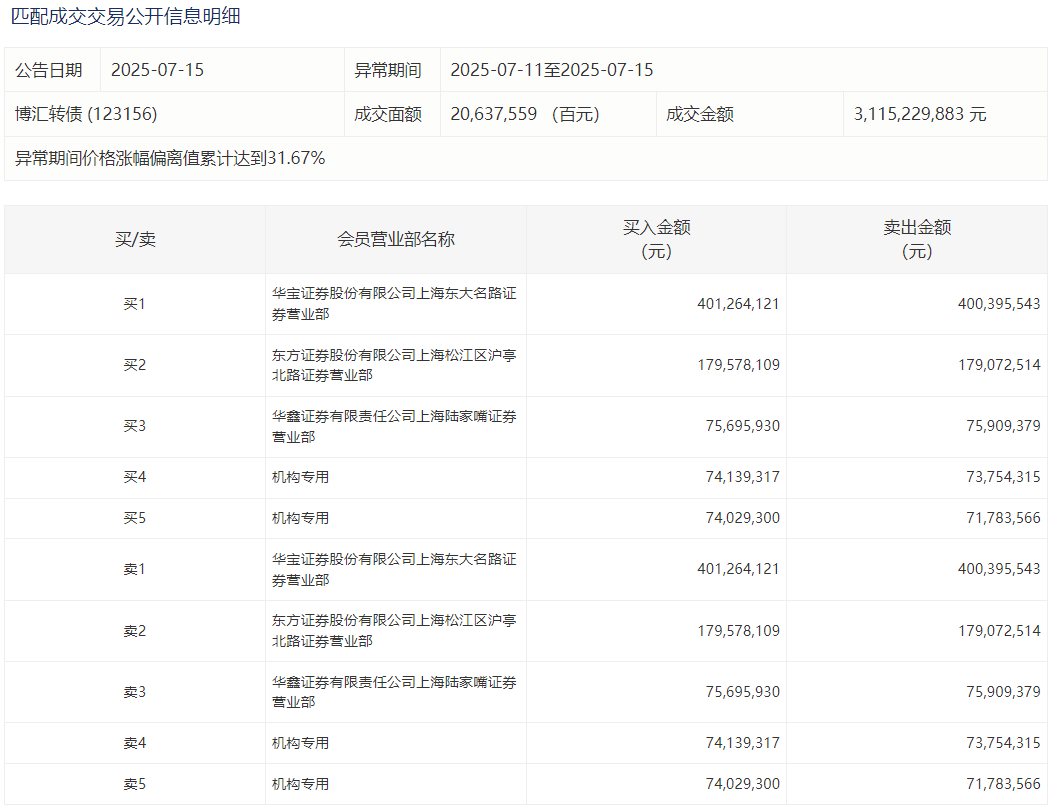
Task: Click the 匹配成交交易公开信息明细 page title
Action: (125, 17)
